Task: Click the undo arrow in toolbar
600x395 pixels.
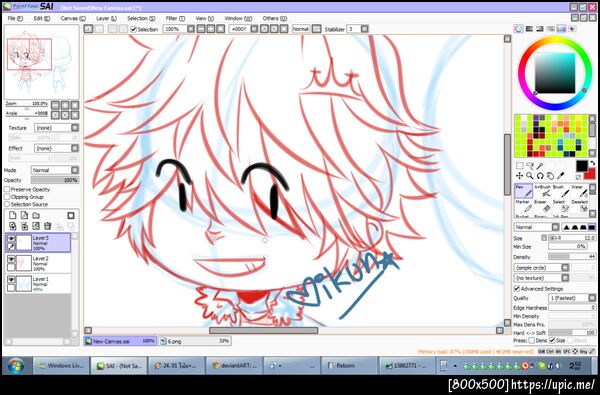Action: 88,29
